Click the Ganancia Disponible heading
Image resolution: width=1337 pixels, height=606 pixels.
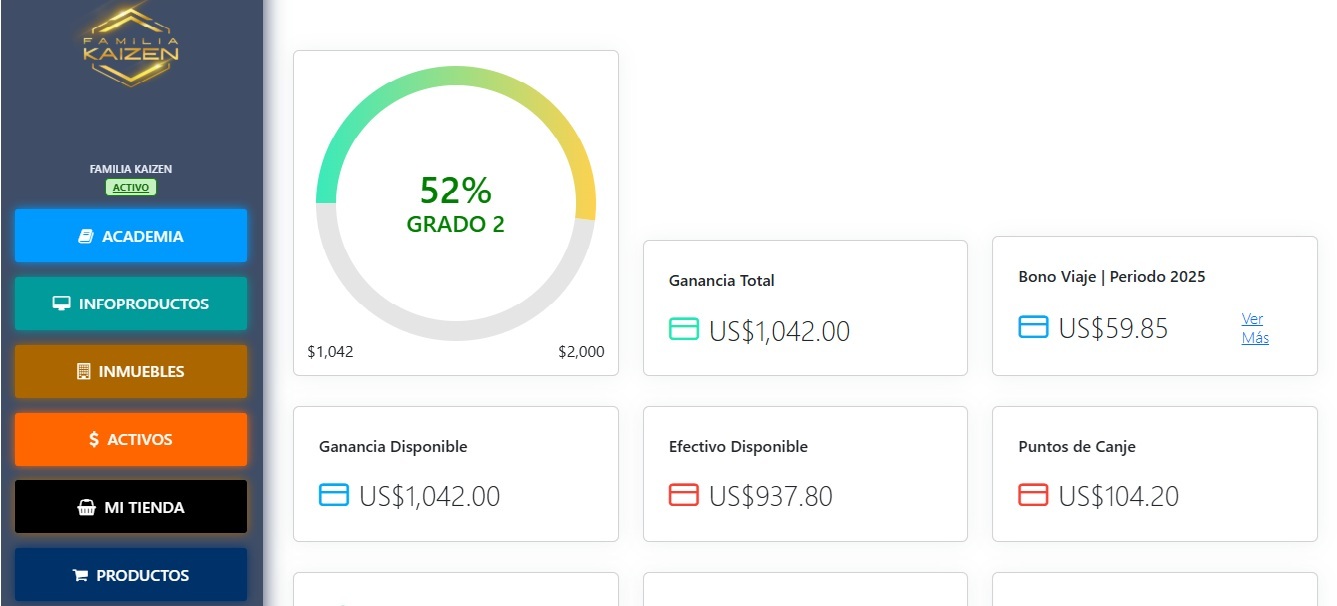point(393,447)
